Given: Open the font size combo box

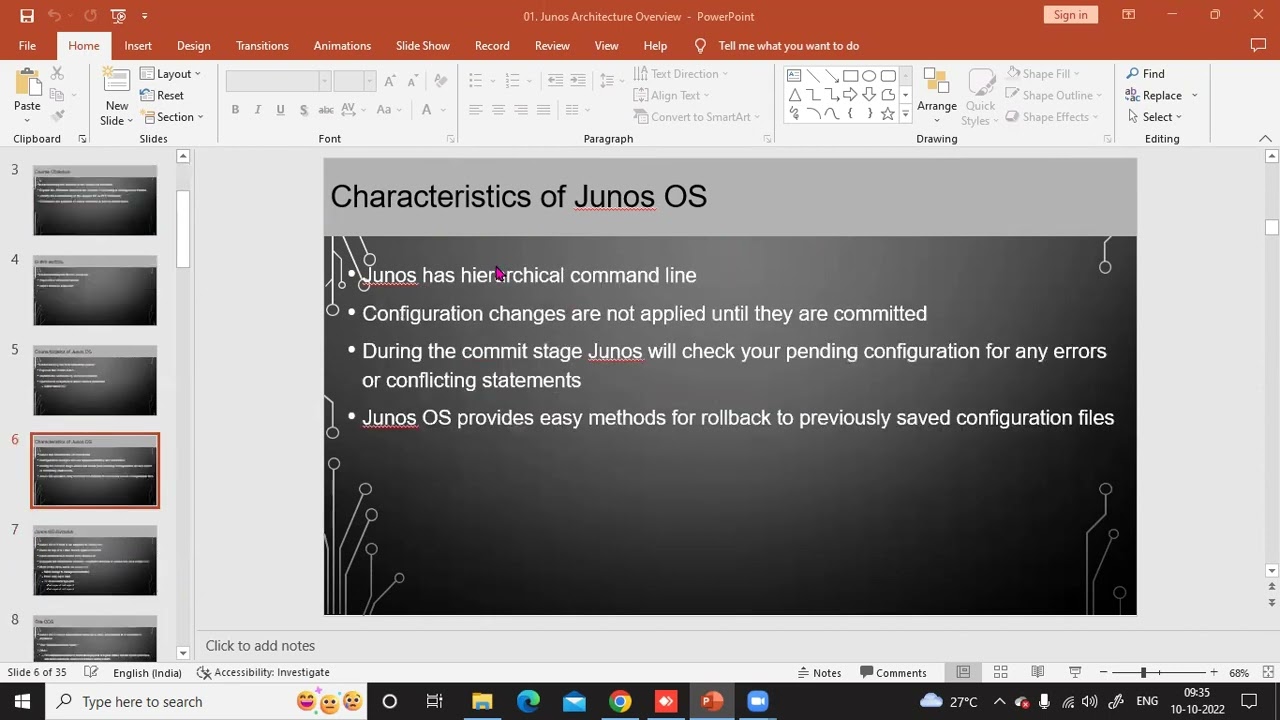Looking at the screenshot, I should tap(354, 81).
